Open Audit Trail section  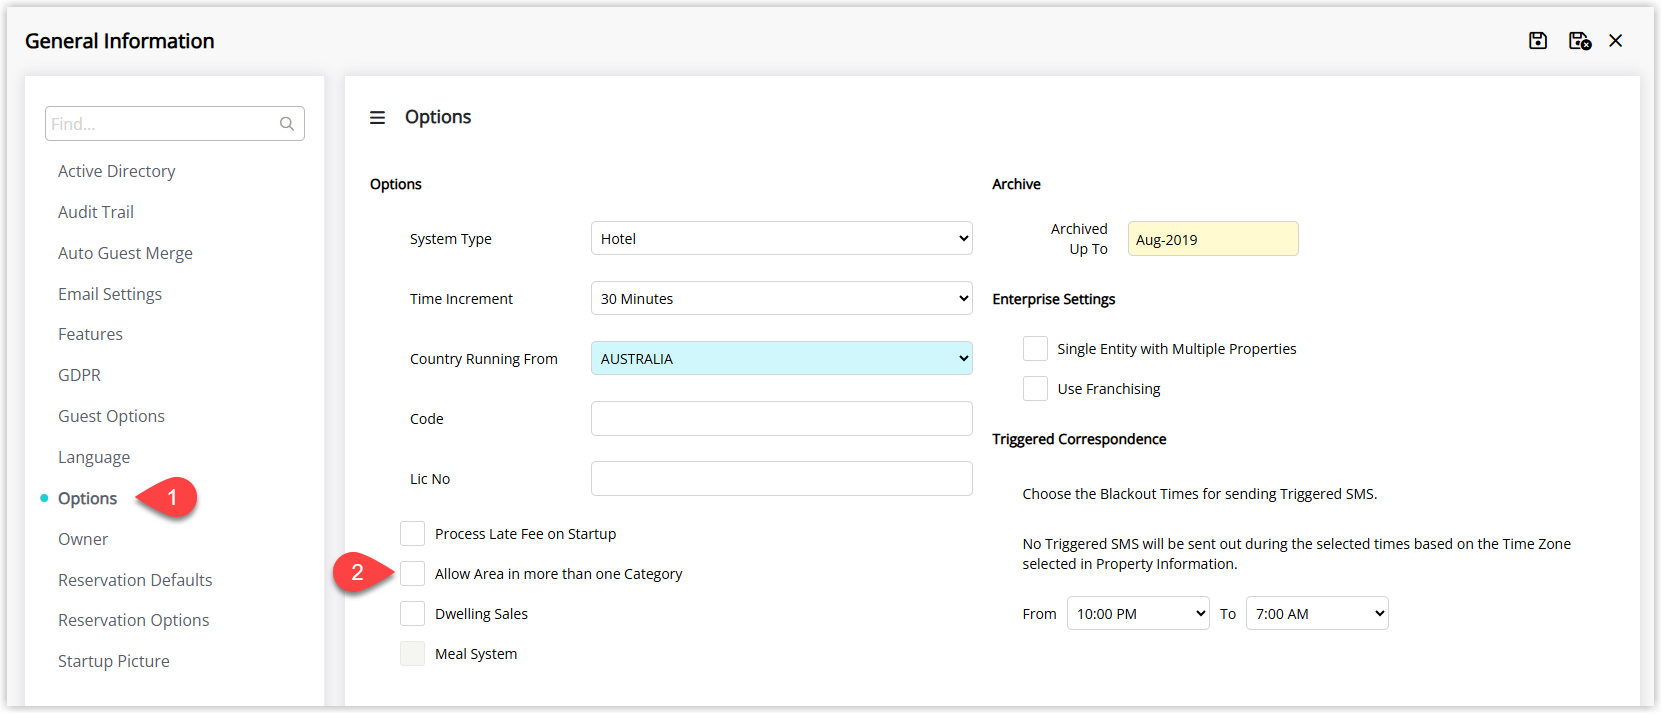(96, 212)
